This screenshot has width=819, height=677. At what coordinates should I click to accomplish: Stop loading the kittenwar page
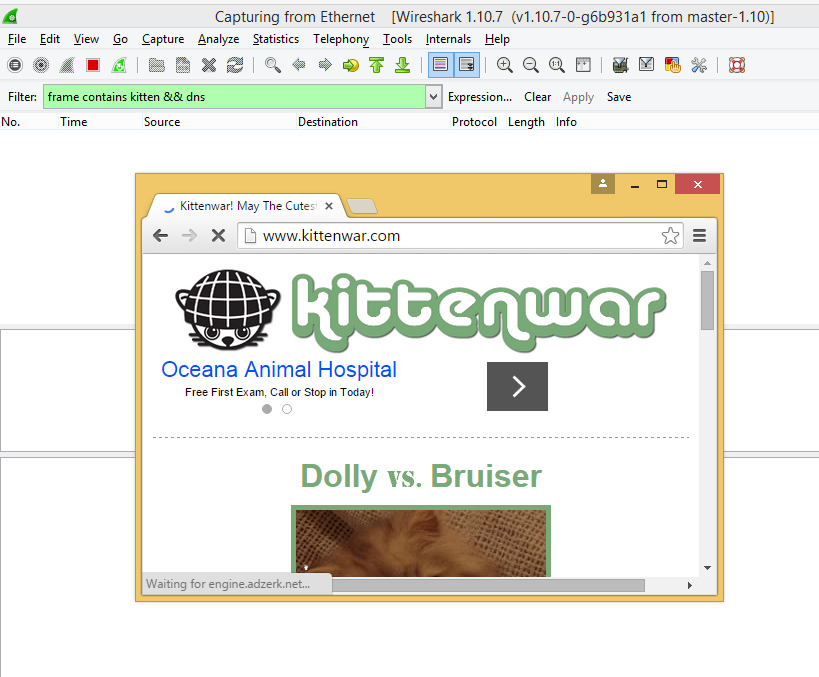click(x=218, y=236)
